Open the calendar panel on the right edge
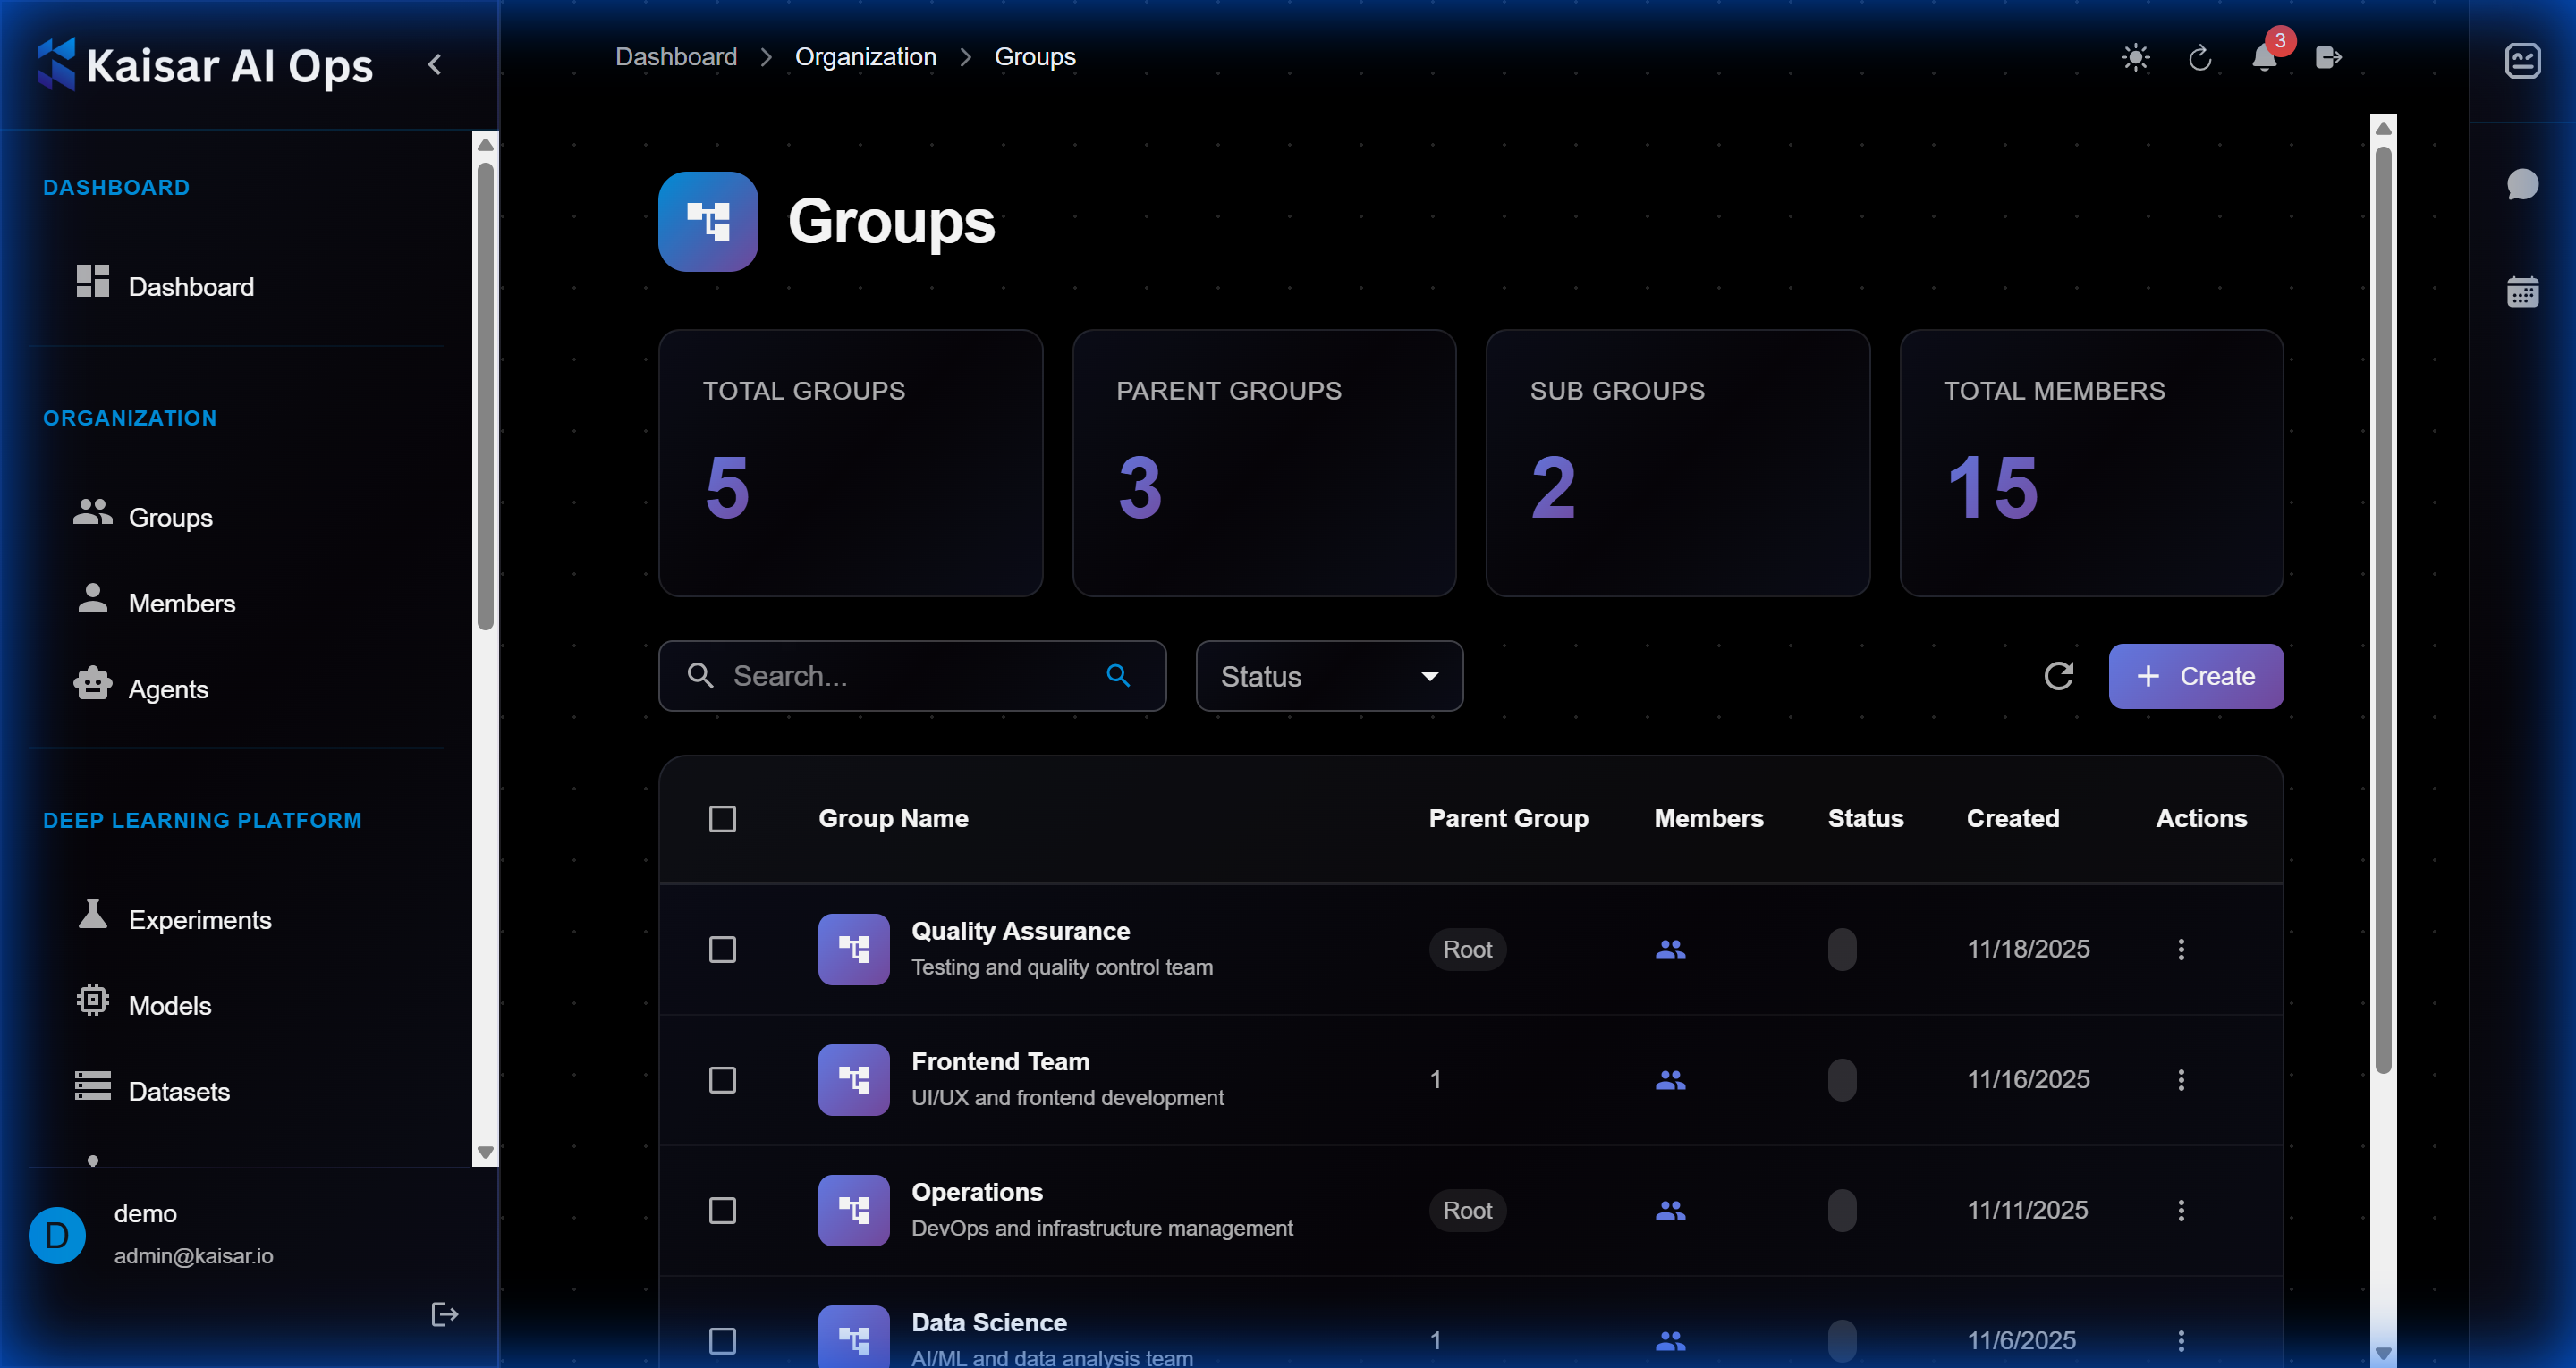2576x1368 pixels. [2524, 291]
